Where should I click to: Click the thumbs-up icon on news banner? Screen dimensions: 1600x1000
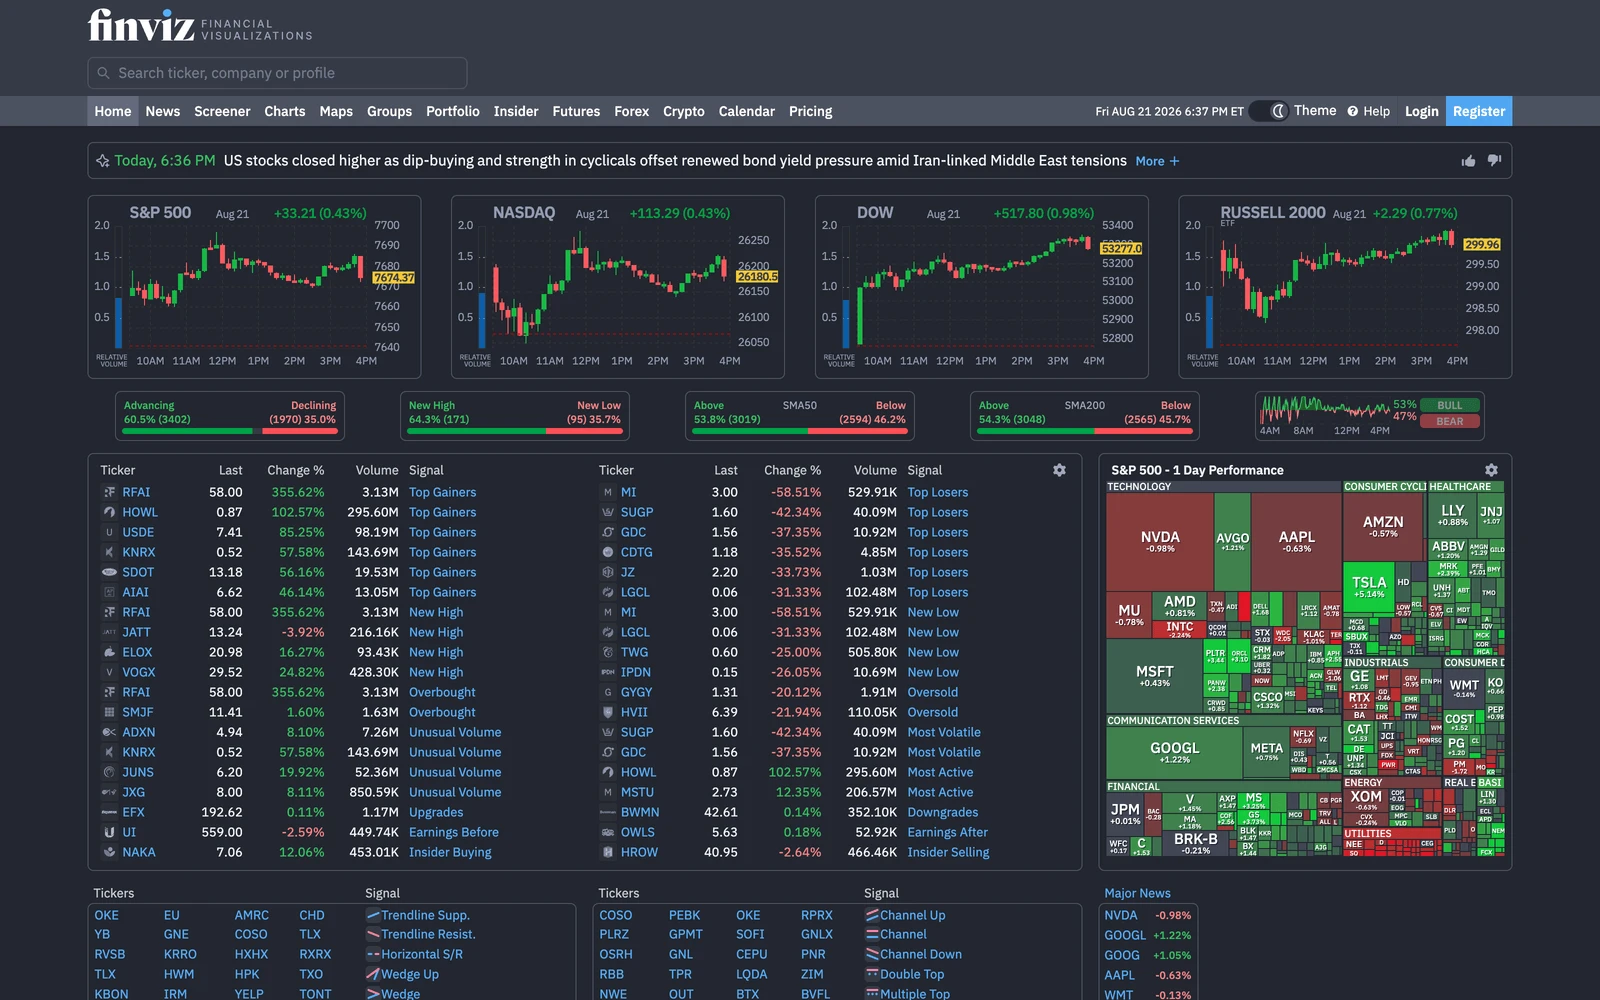[1468, 161]
